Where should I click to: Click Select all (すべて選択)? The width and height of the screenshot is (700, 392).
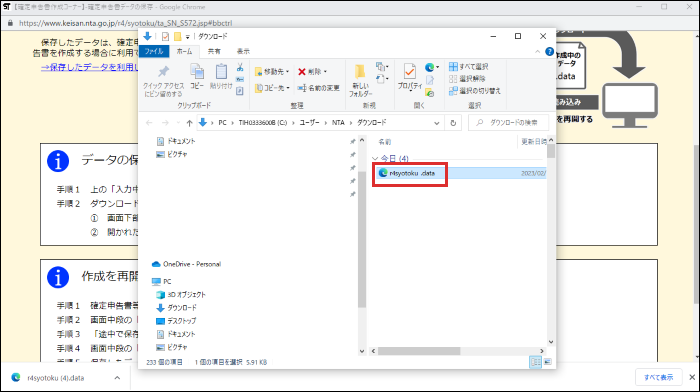[x=468, y=67]
